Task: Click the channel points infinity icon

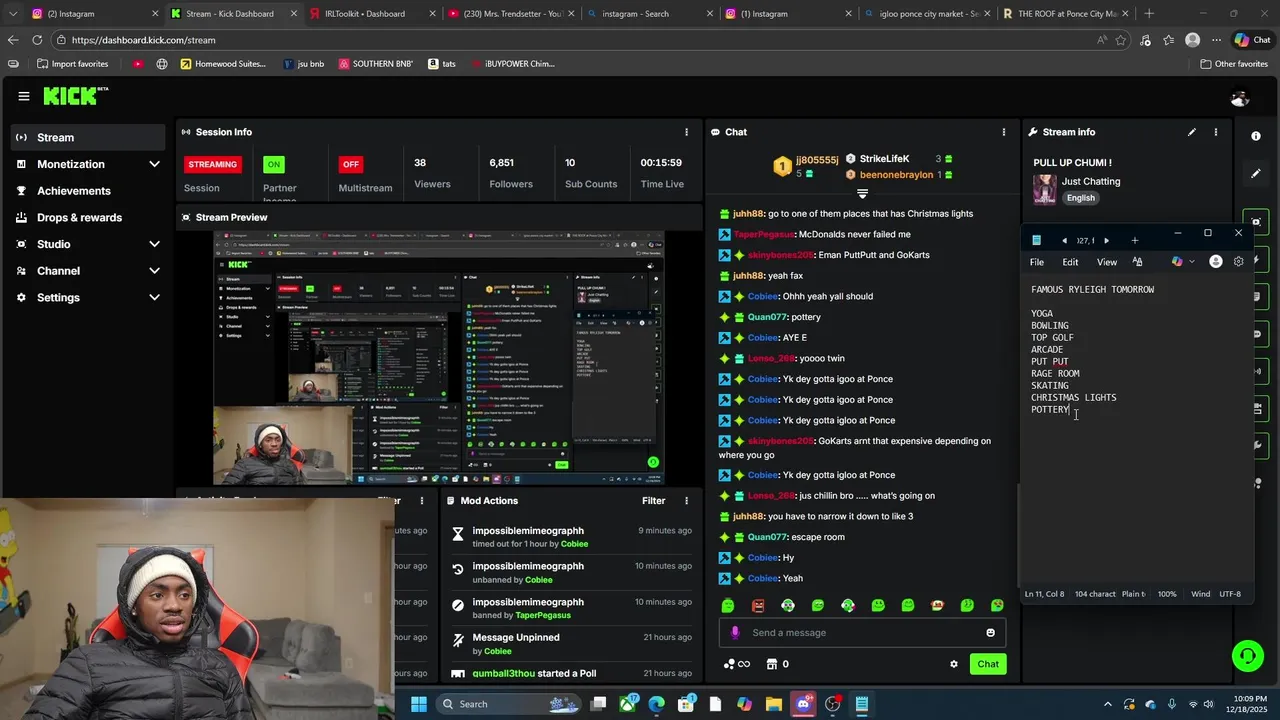Action: click(743, 664)
